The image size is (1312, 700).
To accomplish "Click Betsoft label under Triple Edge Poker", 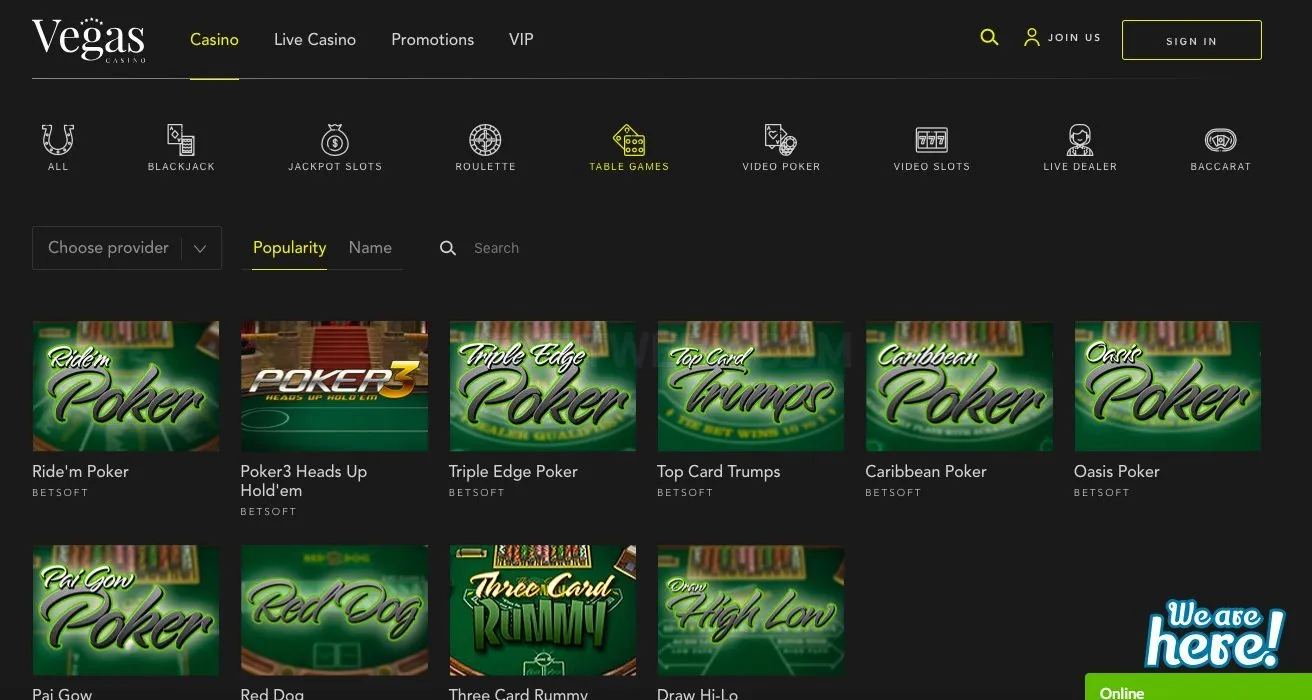I will tap(477, 493).
